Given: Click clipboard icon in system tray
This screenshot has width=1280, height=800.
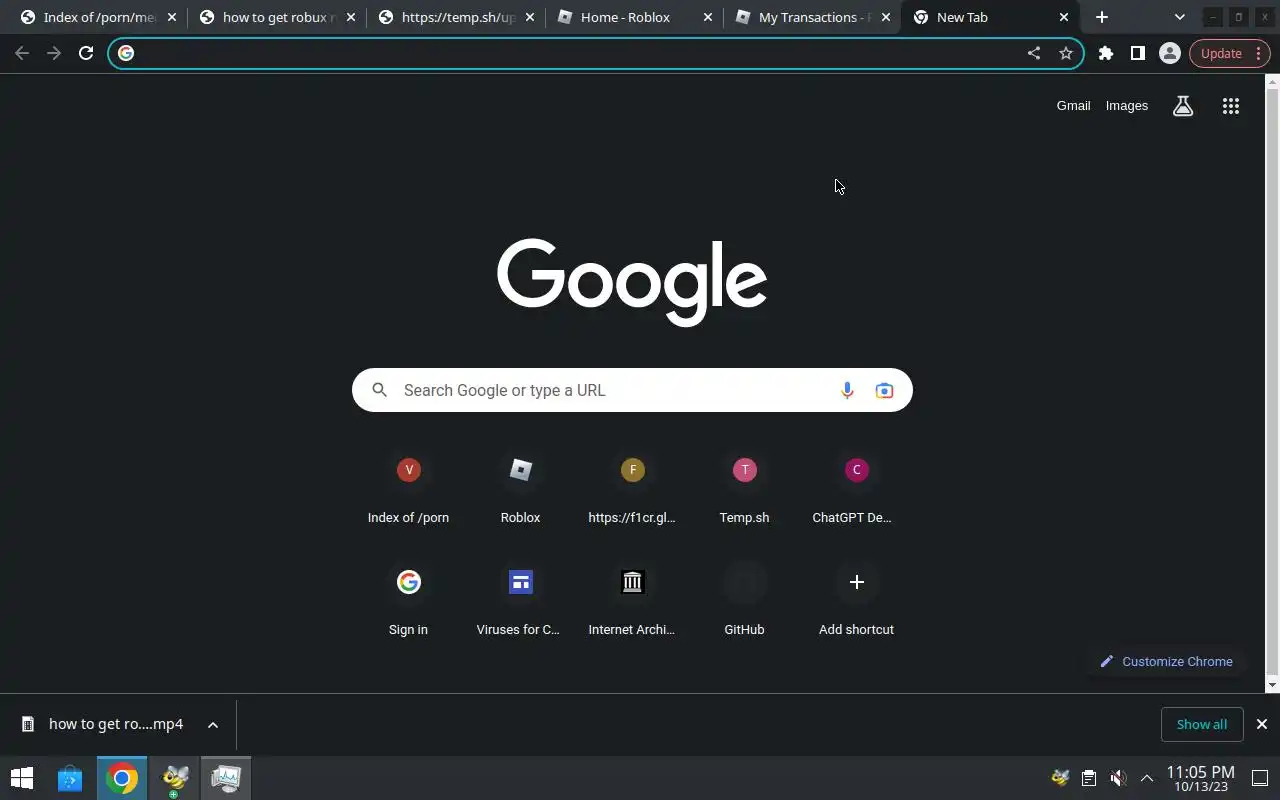Looking at the screenshot, I should pyautogui.click(x=1089, y=778).
